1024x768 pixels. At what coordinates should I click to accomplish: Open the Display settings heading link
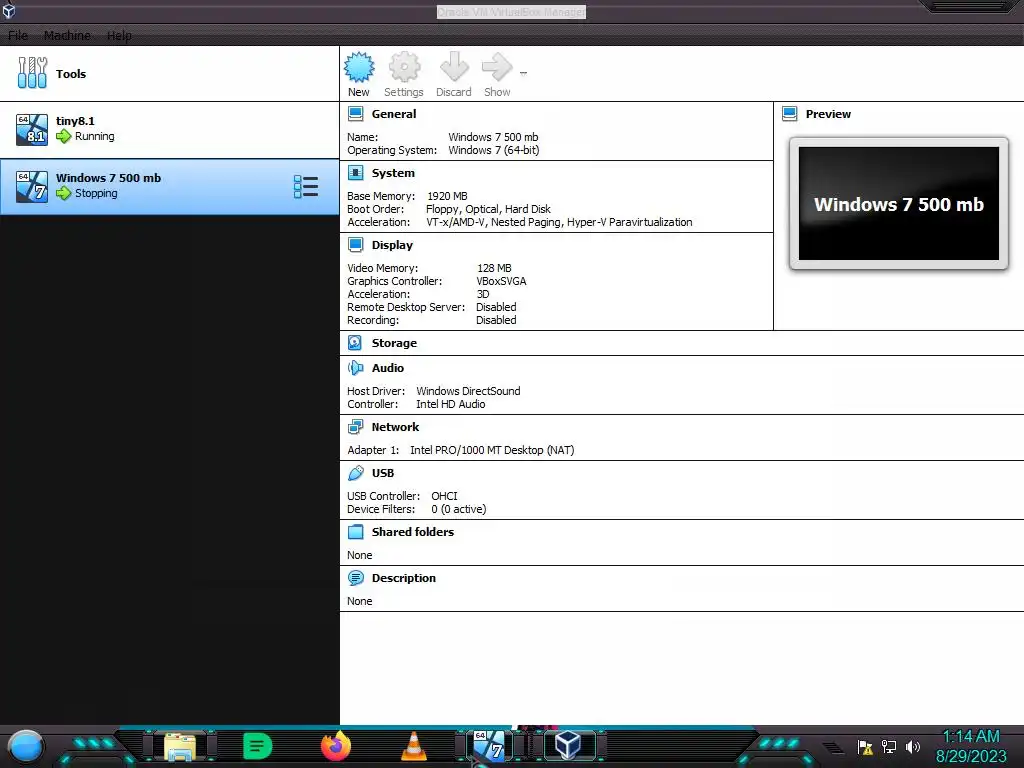pyautogui.click(x=392, y=245)
